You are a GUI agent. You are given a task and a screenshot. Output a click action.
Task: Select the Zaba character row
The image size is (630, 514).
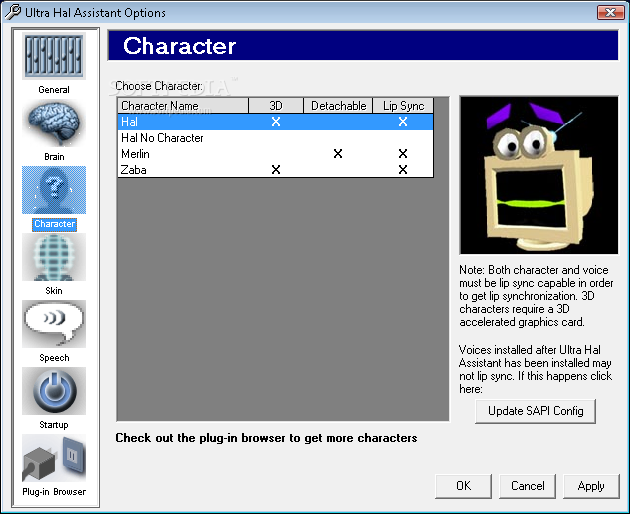[276, 170]
